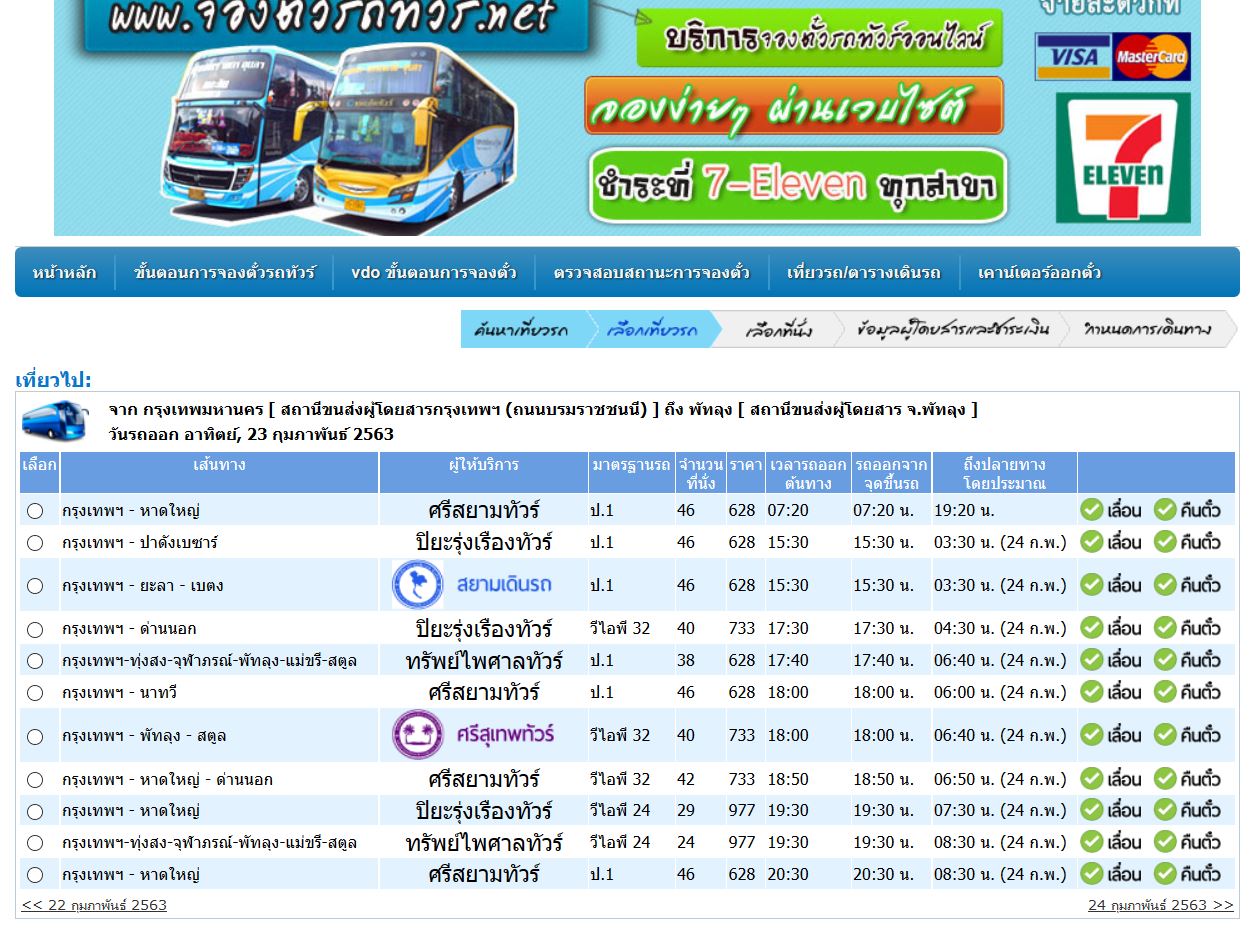Go to next day 24 กุมภาพันธ์ 2563 >>
The width and height of the screenshot is (1258, 928).
click(1161, 905)
